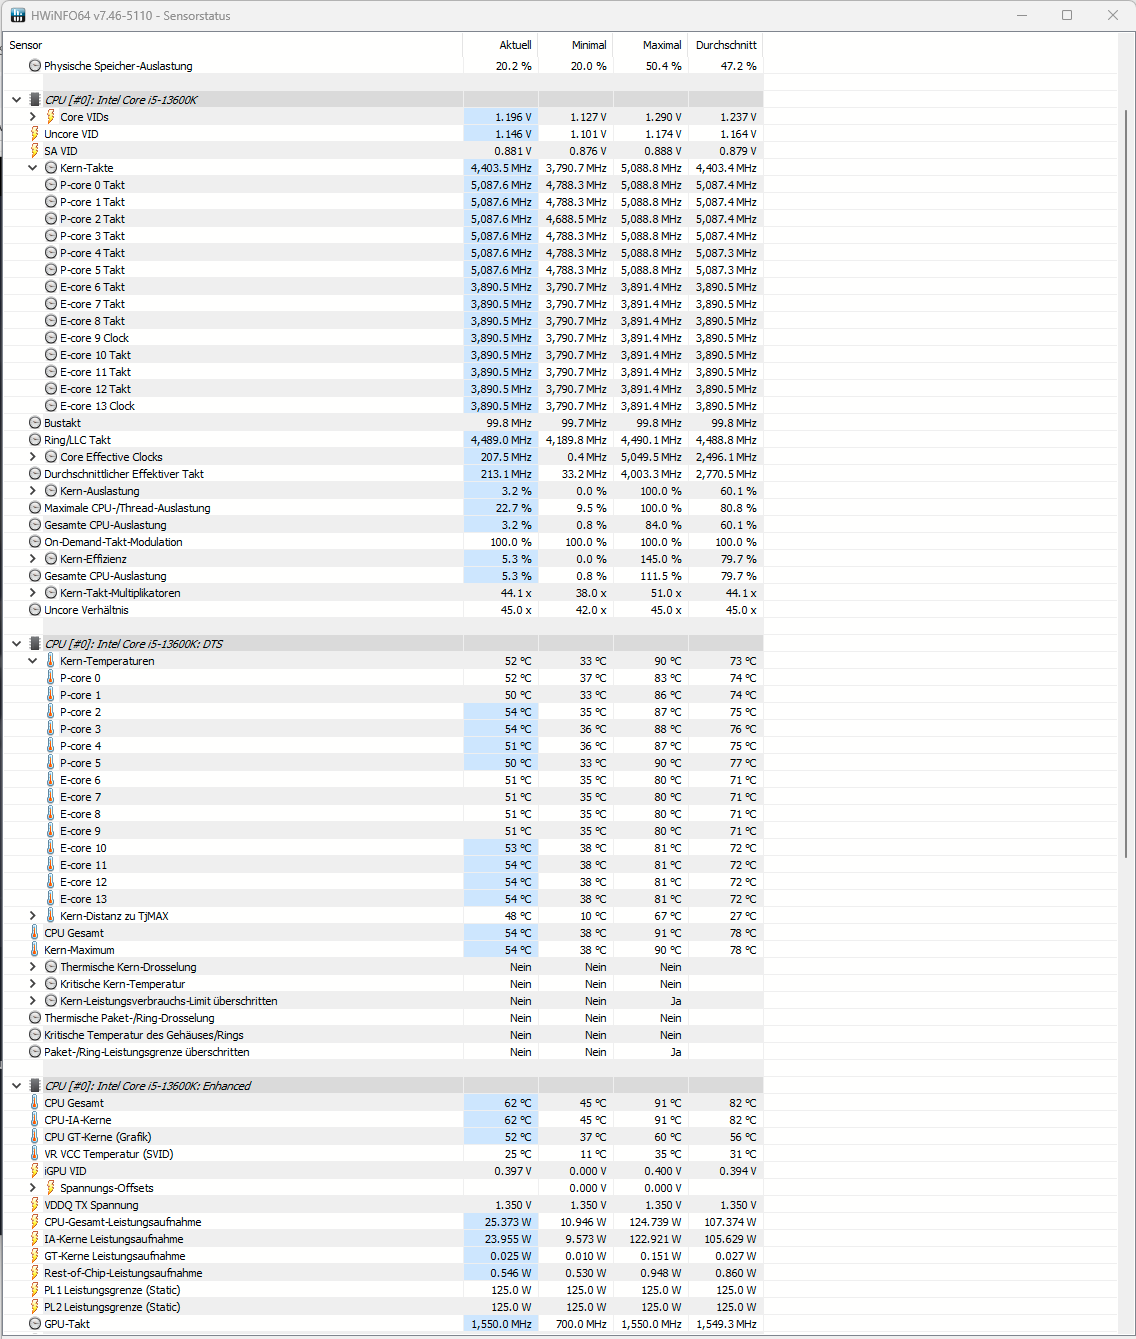The height and width of the screenshot is (1339, 1136).
Task: Expand Thermische Kern-Drosselung
Action: point(33,967)
